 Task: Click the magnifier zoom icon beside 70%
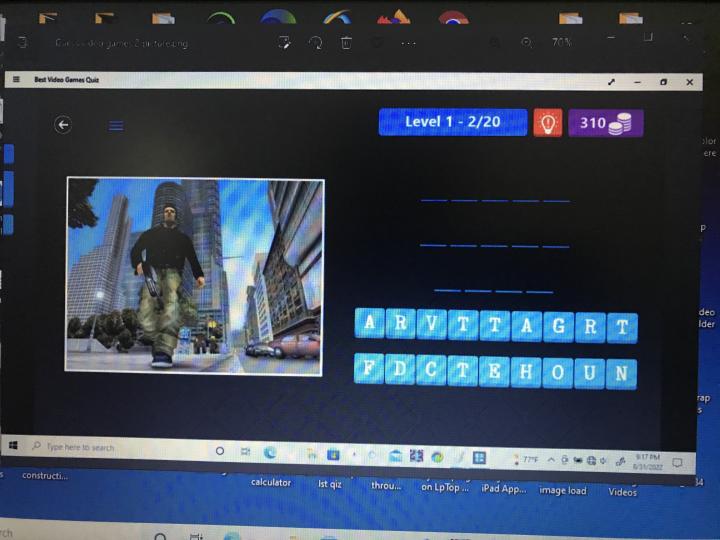pos(527,43)
